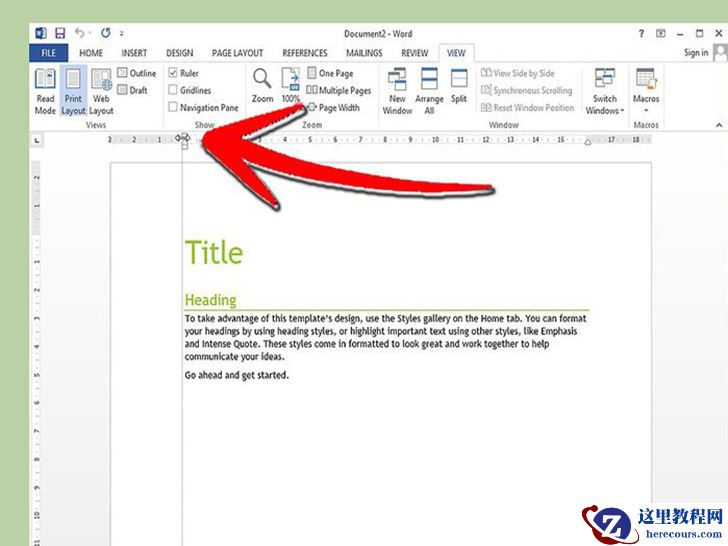Click View Side by Side

click(518, 73)
